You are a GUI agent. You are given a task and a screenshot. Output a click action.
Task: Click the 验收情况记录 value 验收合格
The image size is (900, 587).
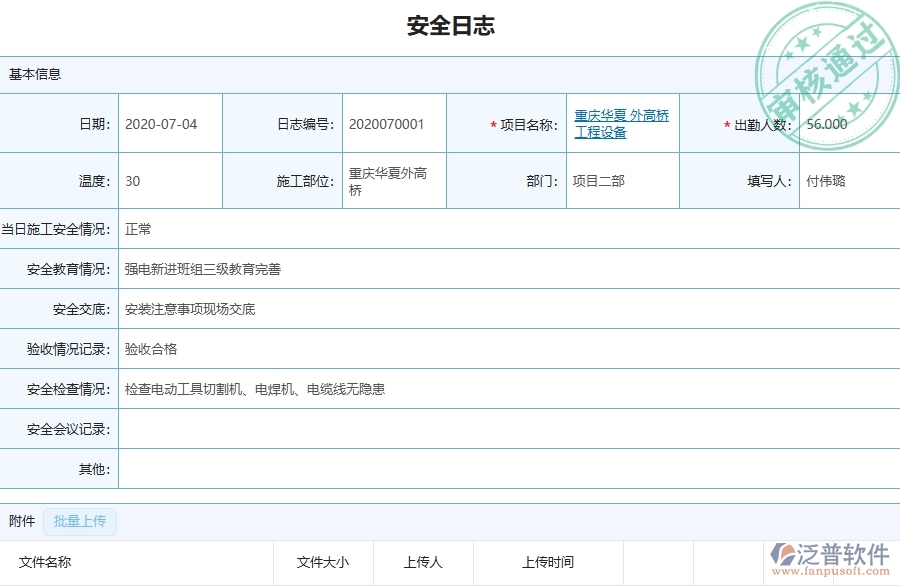(x=151, y=349)
